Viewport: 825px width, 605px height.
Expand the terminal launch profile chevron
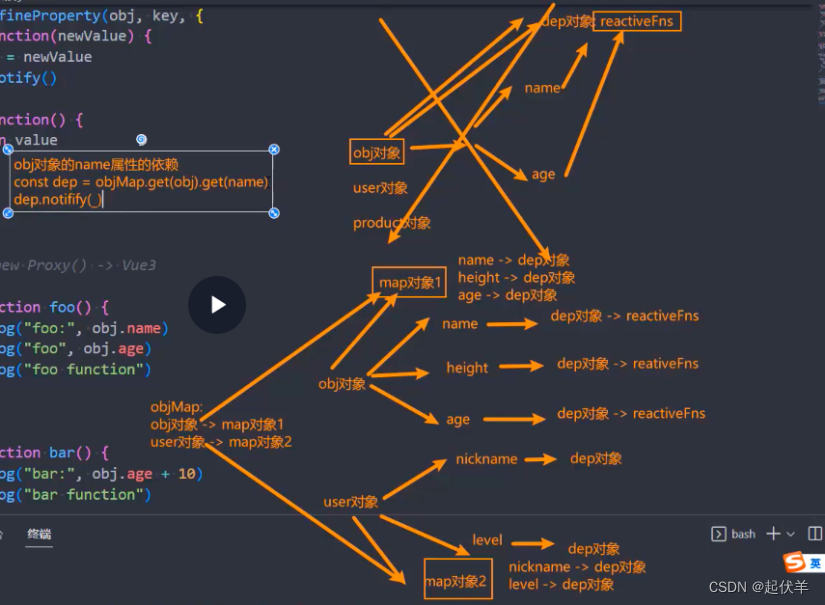click(790, 534)
